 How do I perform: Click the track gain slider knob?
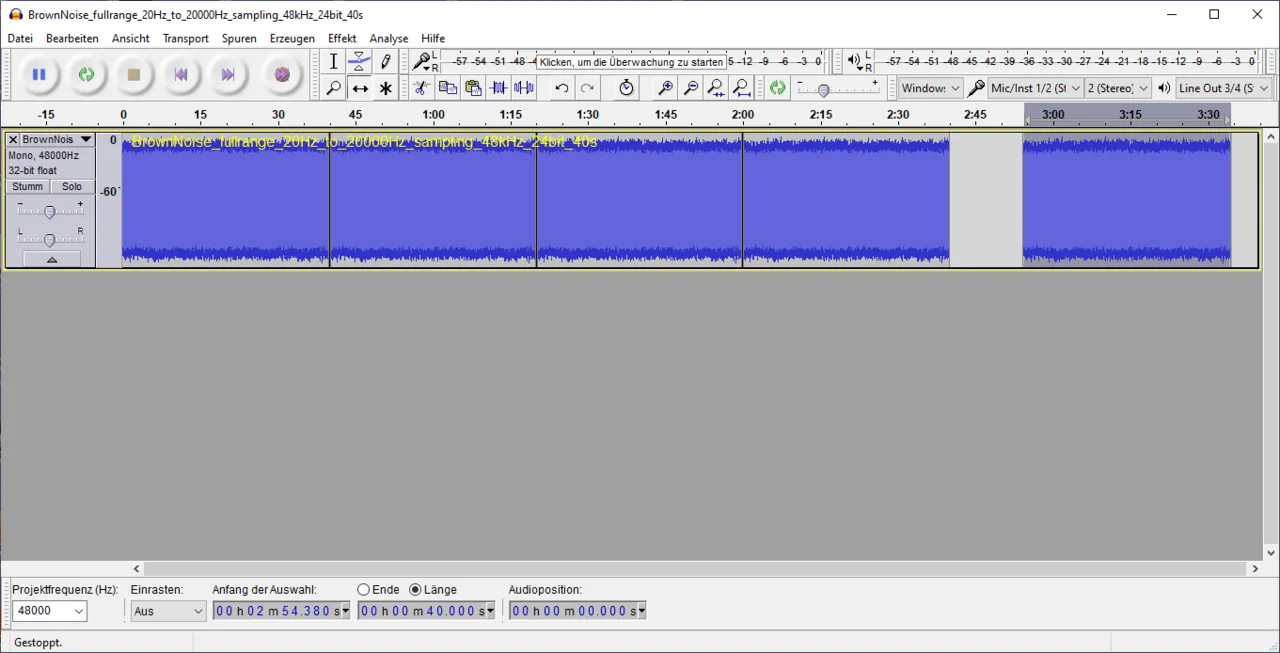pos(50,211)
